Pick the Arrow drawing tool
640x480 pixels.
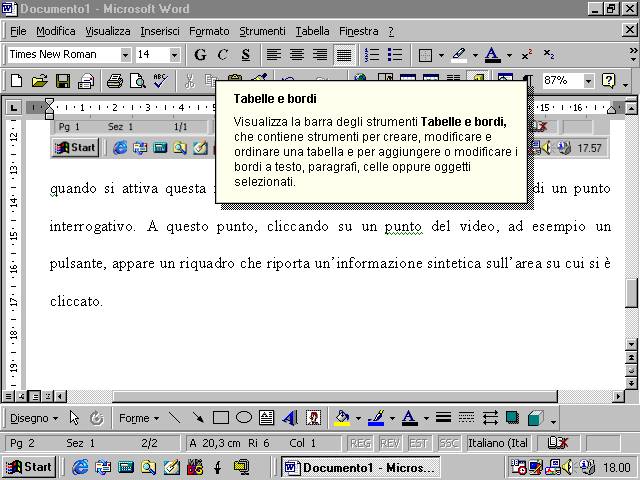click(198, 418)
